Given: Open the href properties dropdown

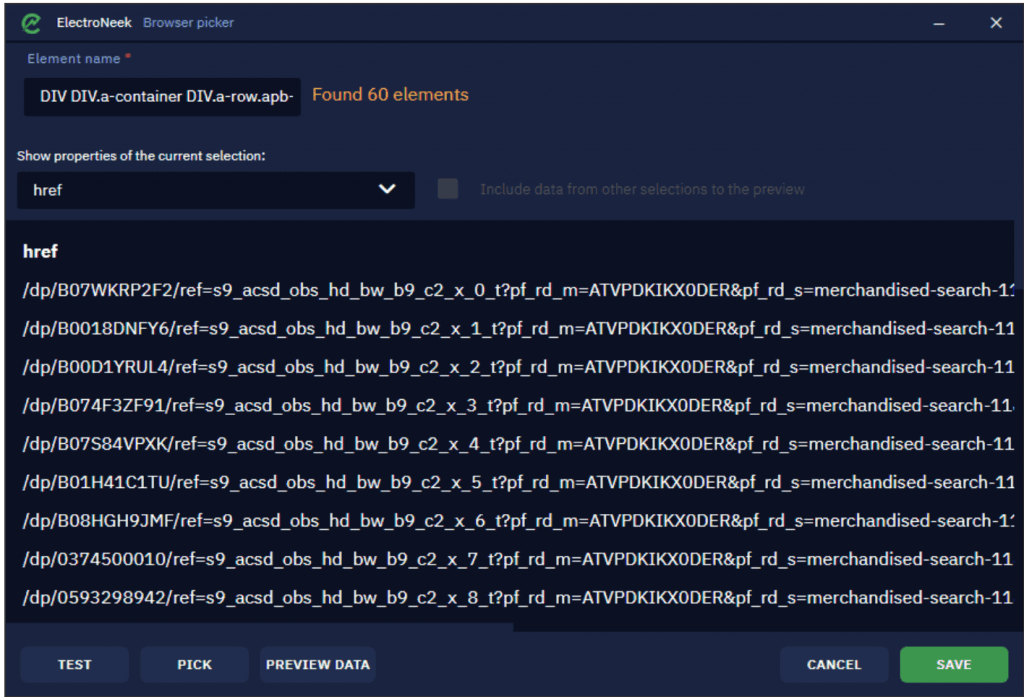Looking at the screenshot, I should [x=216, y=190].
